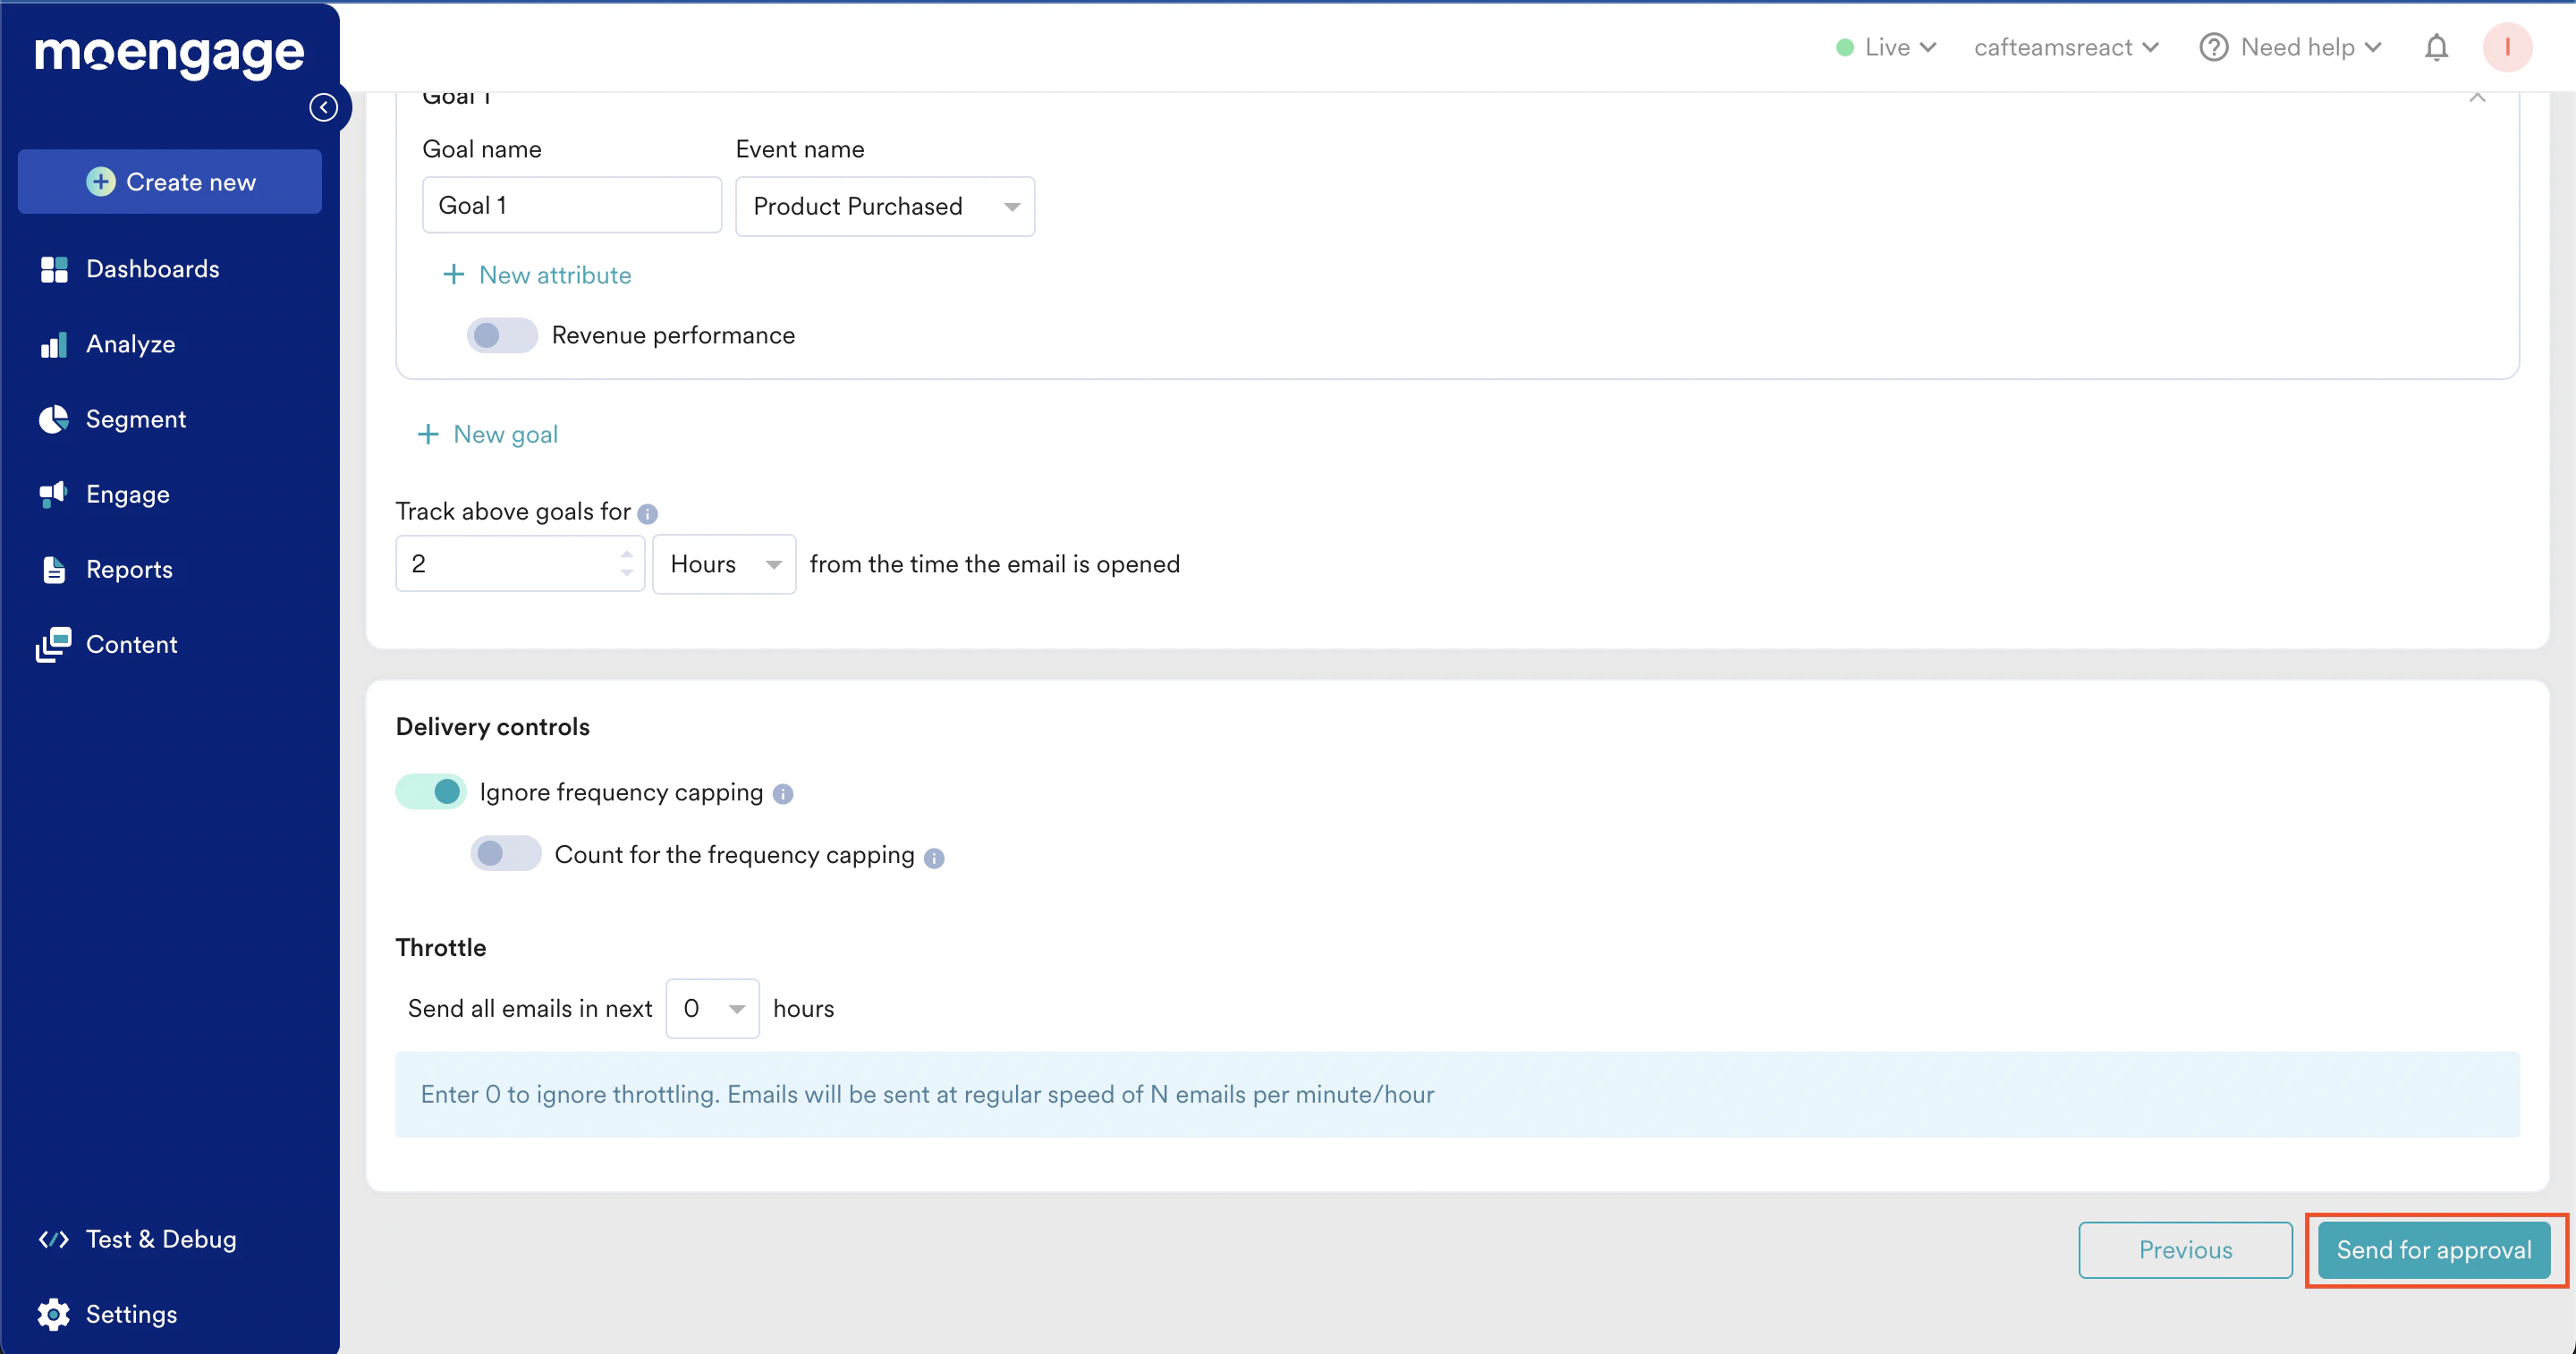Open the Dashboards section
2576x1354 pixels.
click(x=152, y=268)
